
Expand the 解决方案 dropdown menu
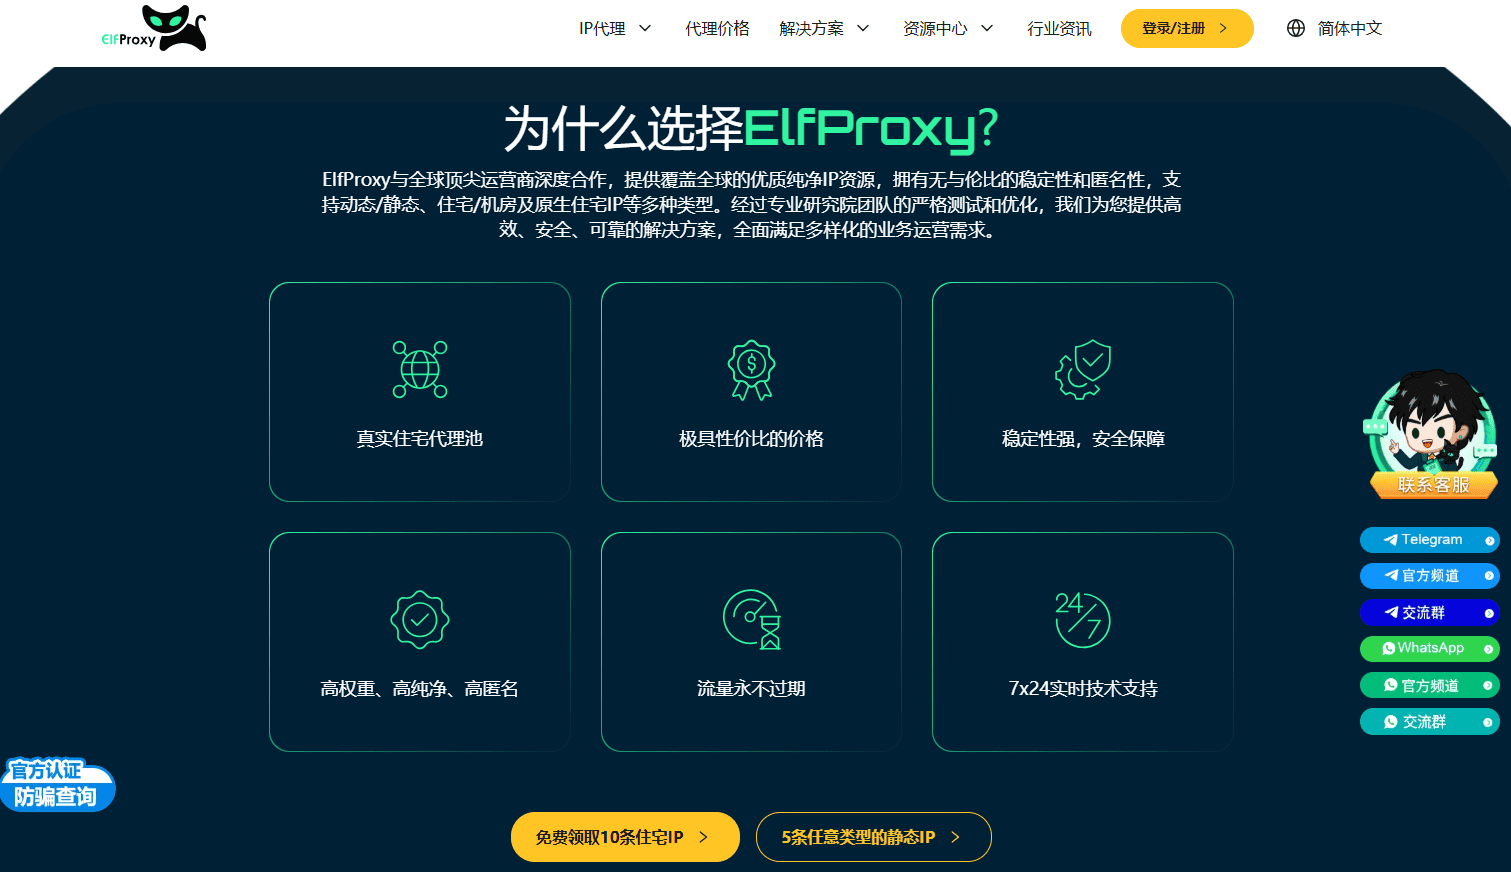point(824,28)
